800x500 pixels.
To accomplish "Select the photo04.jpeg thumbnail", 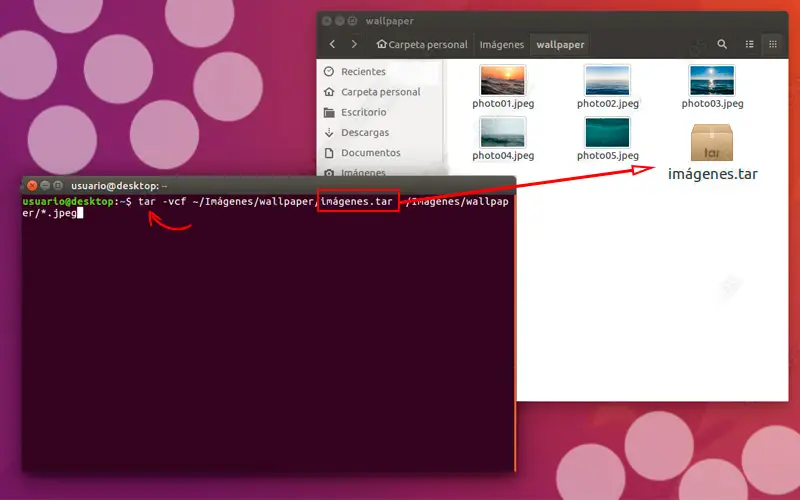I will tap(503, 132).
